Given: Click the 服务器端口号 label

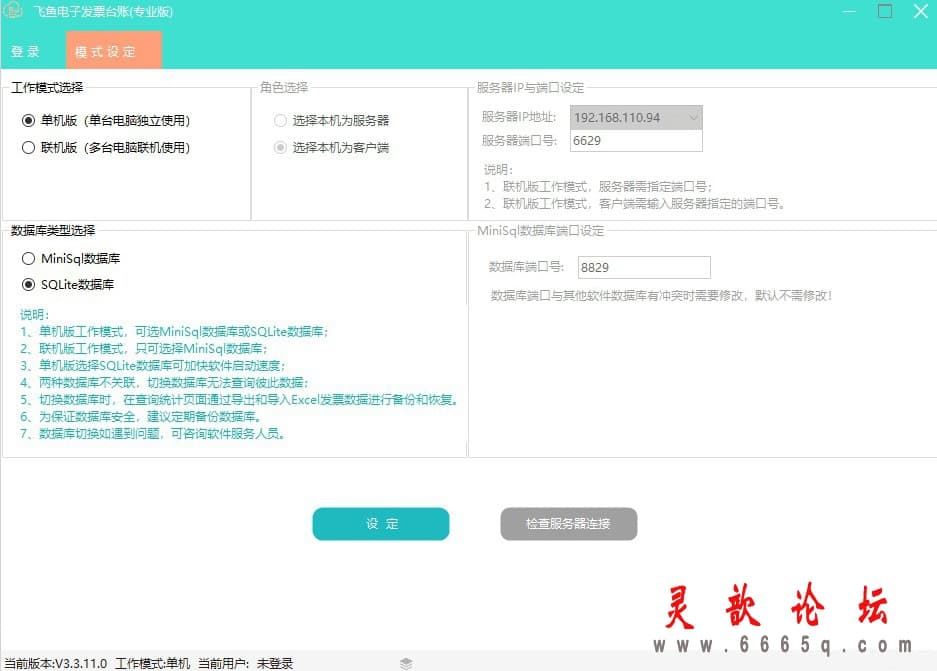Looking at the screenshot, I should pyautogui.click(x=519, y=141).
